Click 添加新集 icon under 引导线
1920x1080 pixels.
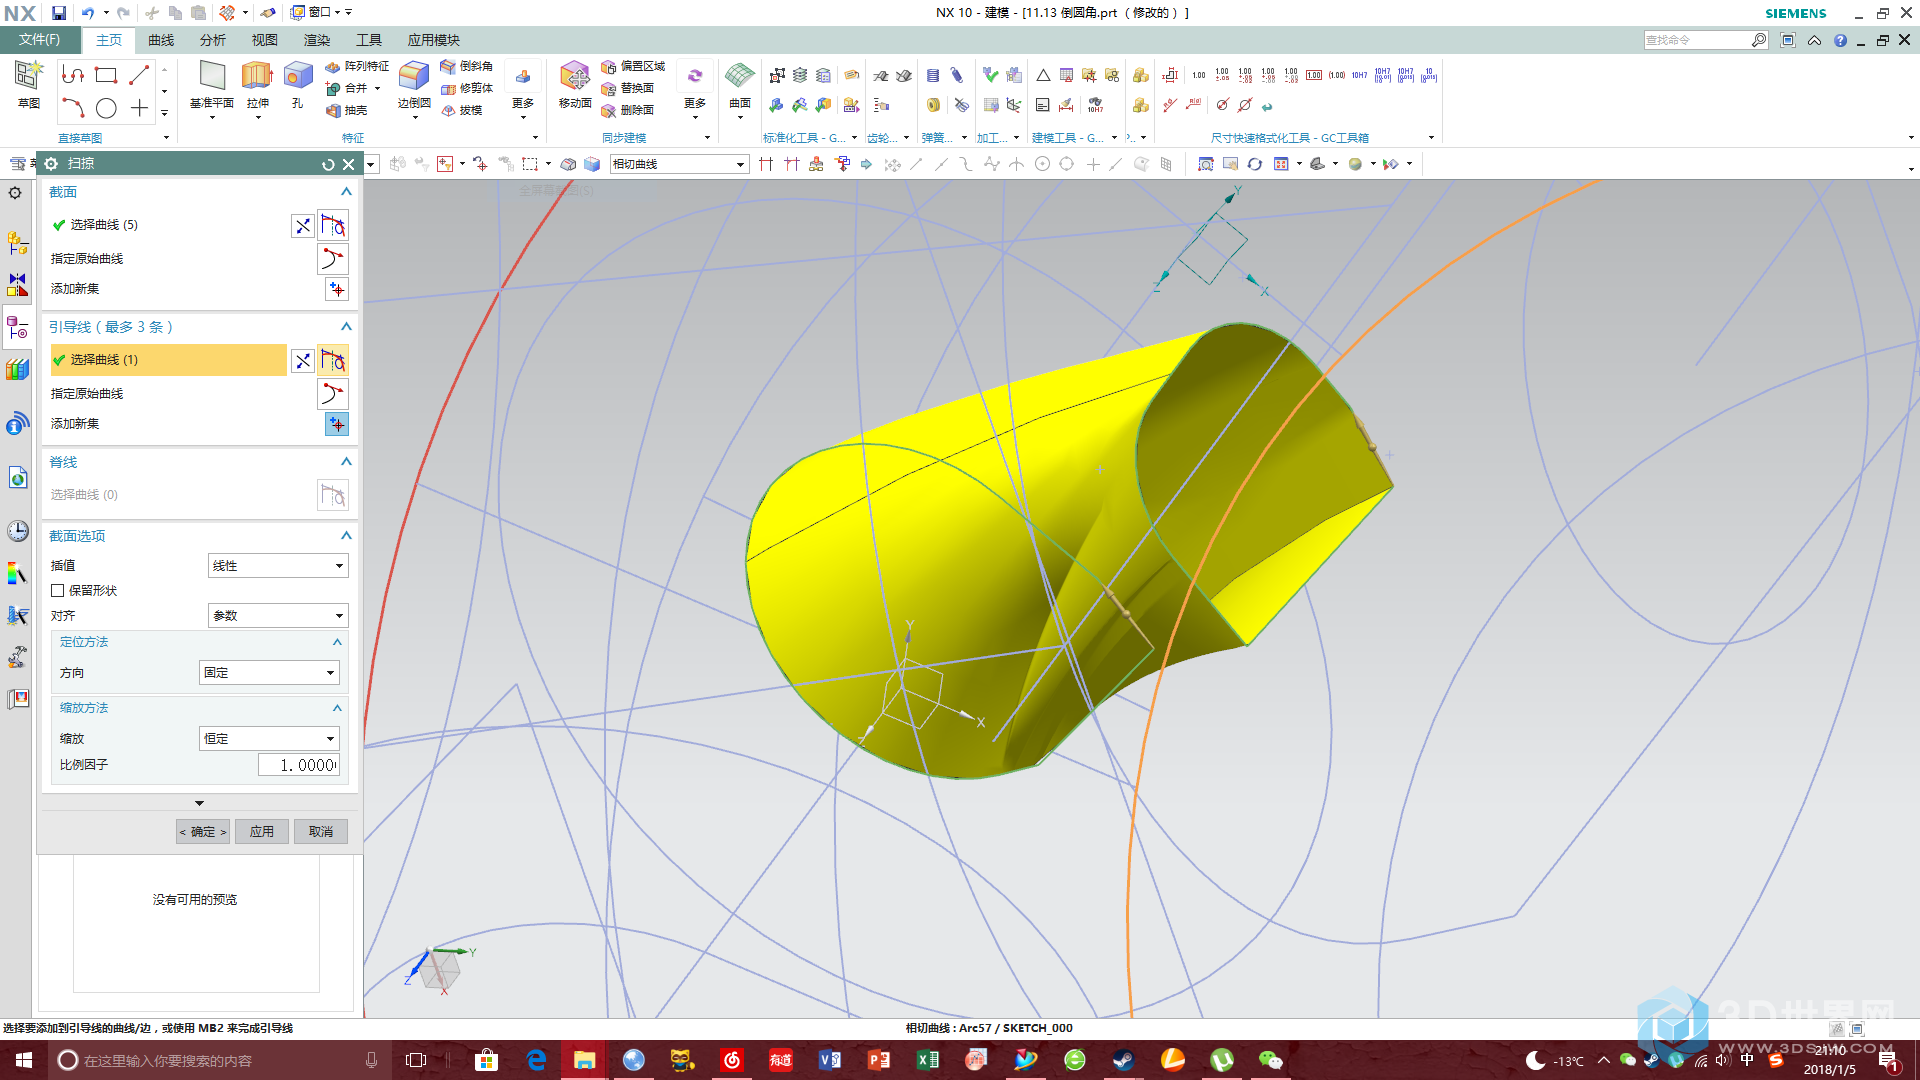pos(337,424)
